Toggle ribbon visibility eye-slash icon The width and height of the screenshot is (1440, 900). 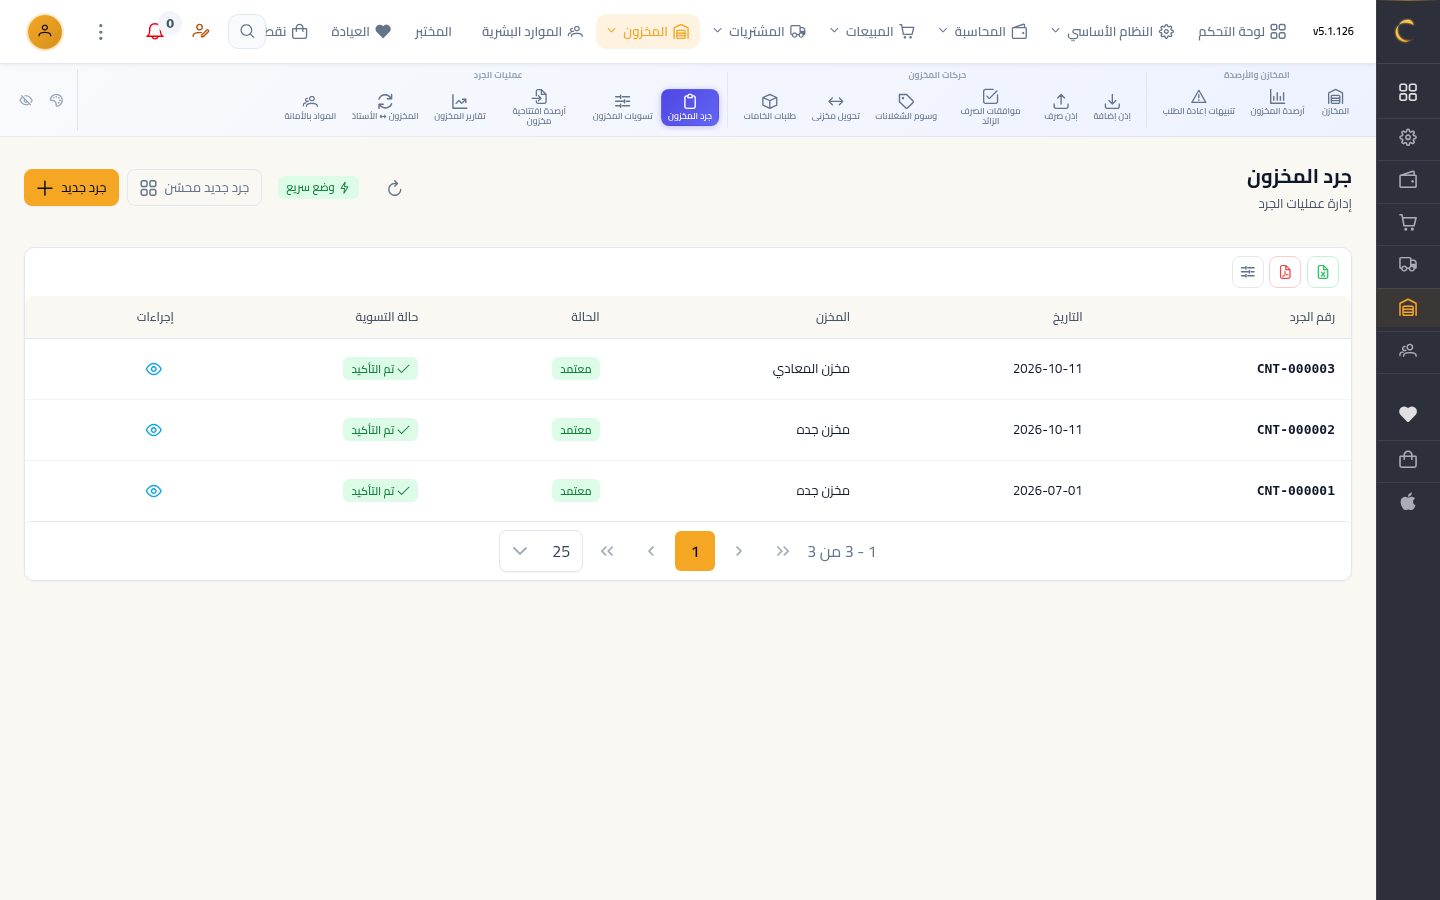(26, 101)
